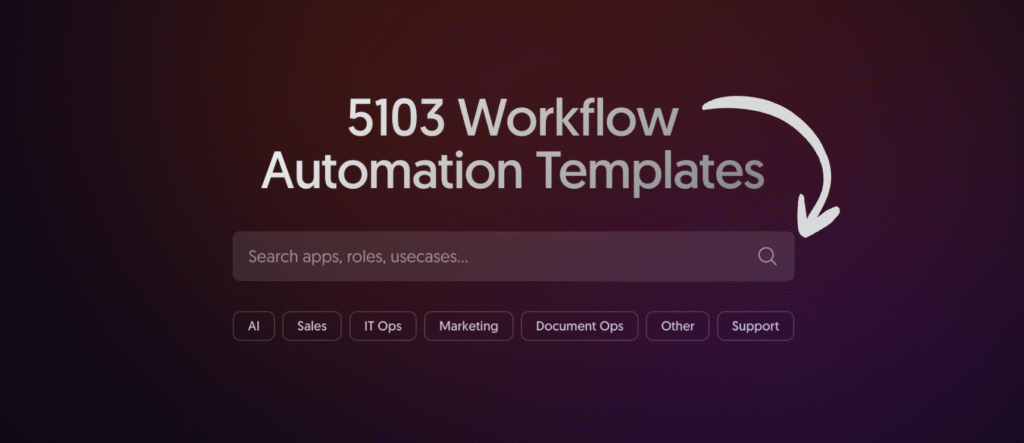Choose the IT Ops category
The image size is (1024, 443).
coord(383,326)
